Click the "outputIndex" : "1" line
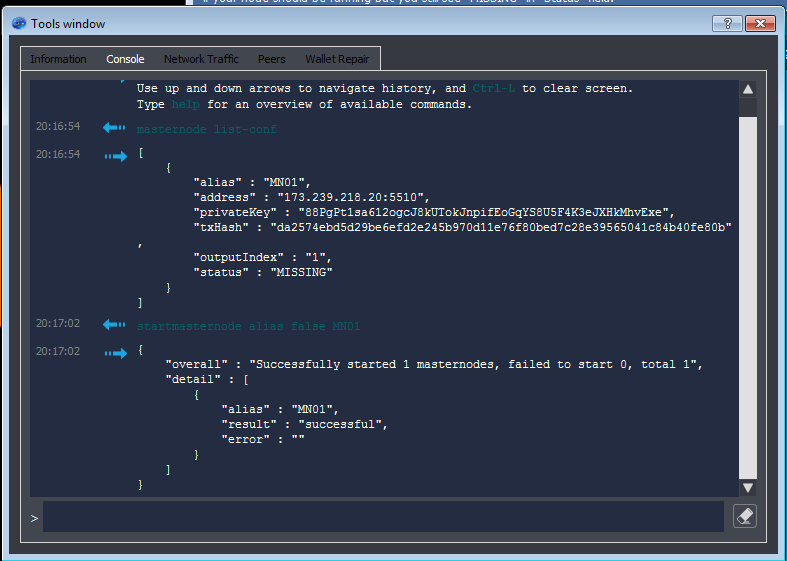 pyautogui.click(x=263, y=257)
